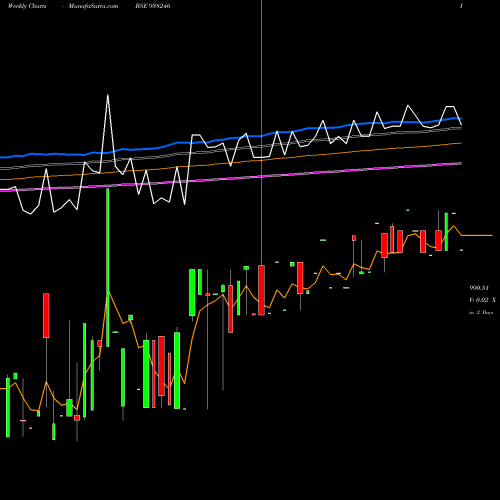
Task: Click the 'Weekly Charts' title text
Action: [27, 6]
